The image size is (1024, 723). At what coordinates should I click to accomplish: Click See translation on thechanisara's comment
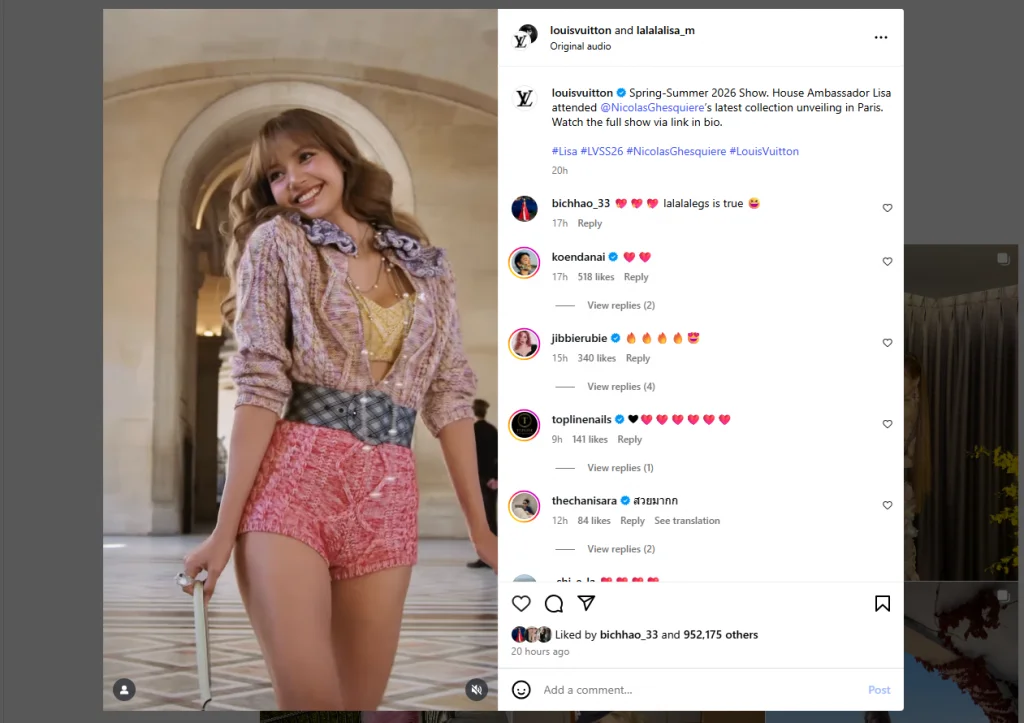pyautogui.click(x=686, y=521)
